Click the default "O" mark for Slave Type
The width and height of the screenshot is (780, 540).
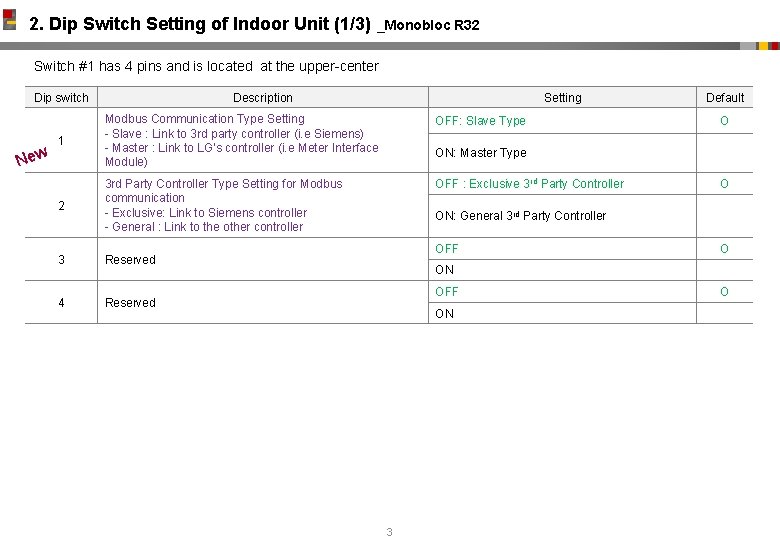tap(725, 121)
